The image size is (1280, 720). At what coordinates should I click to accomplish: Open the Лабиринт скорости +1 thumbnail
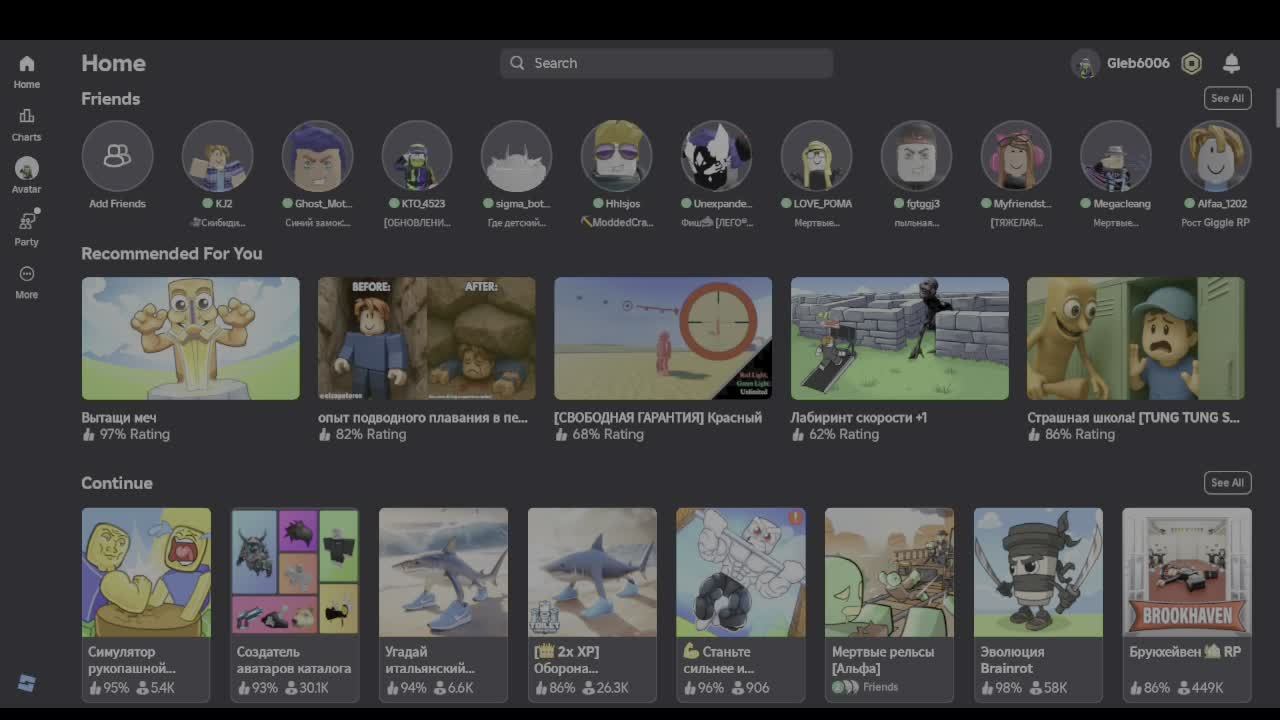900,339
